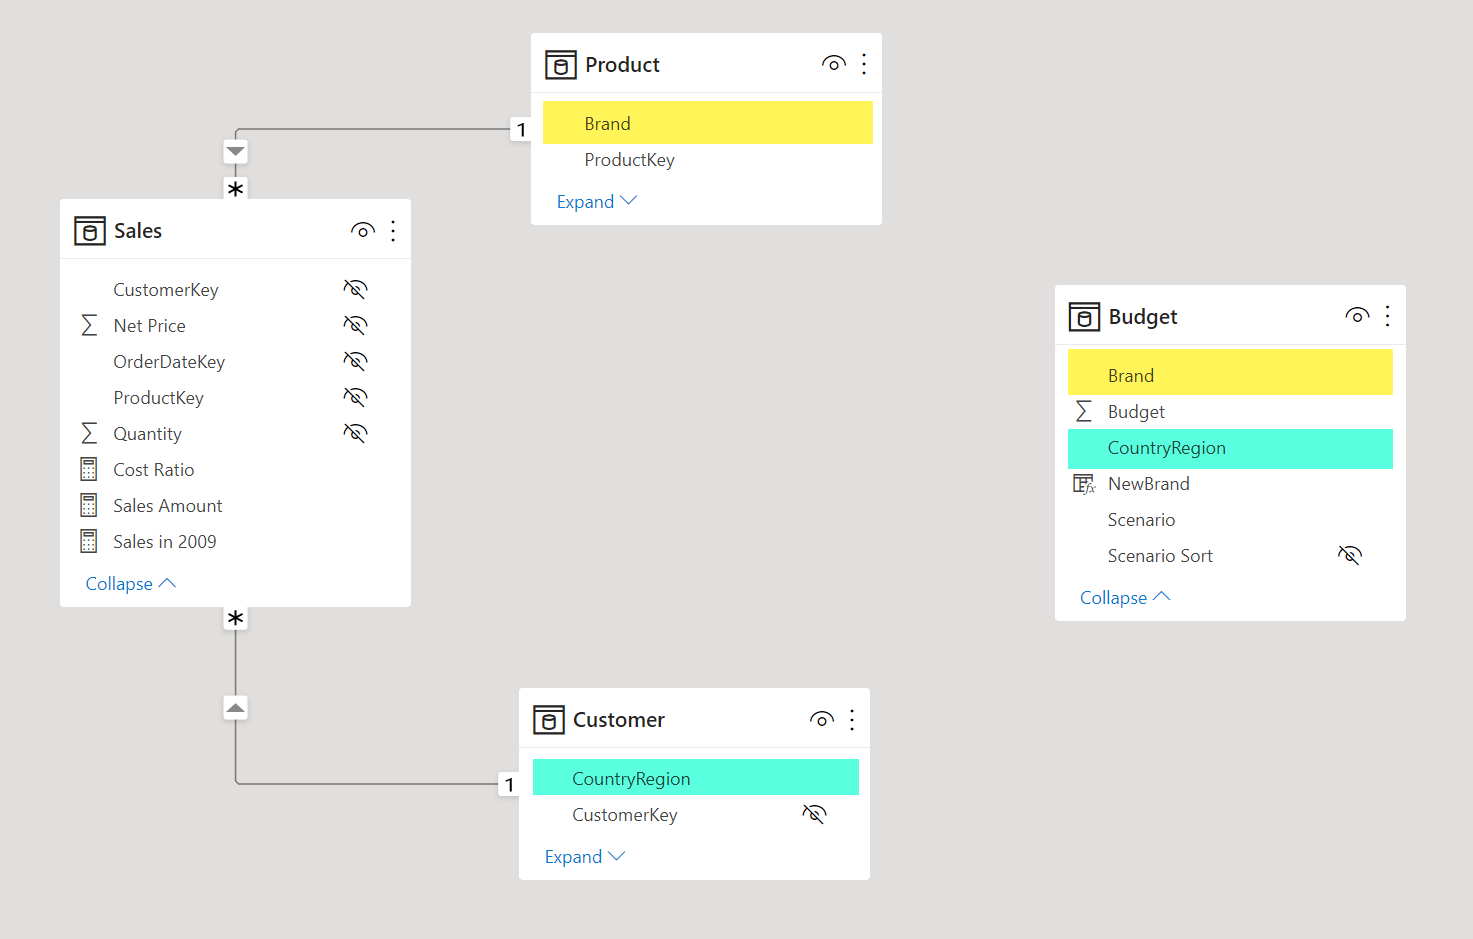Click the Product table icon
This screenshot has height=939, width=1473.
561,65
